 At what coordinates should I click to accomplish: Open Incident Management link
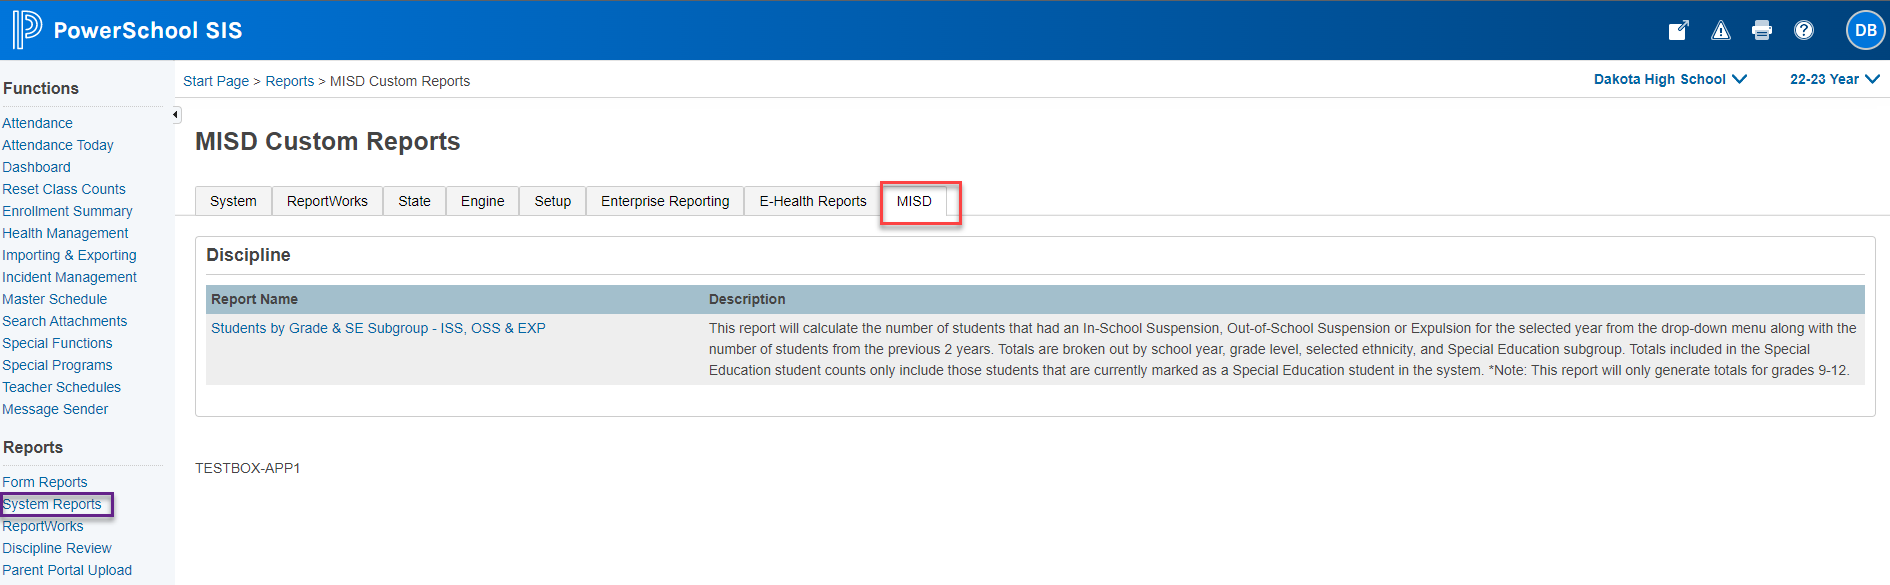(x=69, y=277)
